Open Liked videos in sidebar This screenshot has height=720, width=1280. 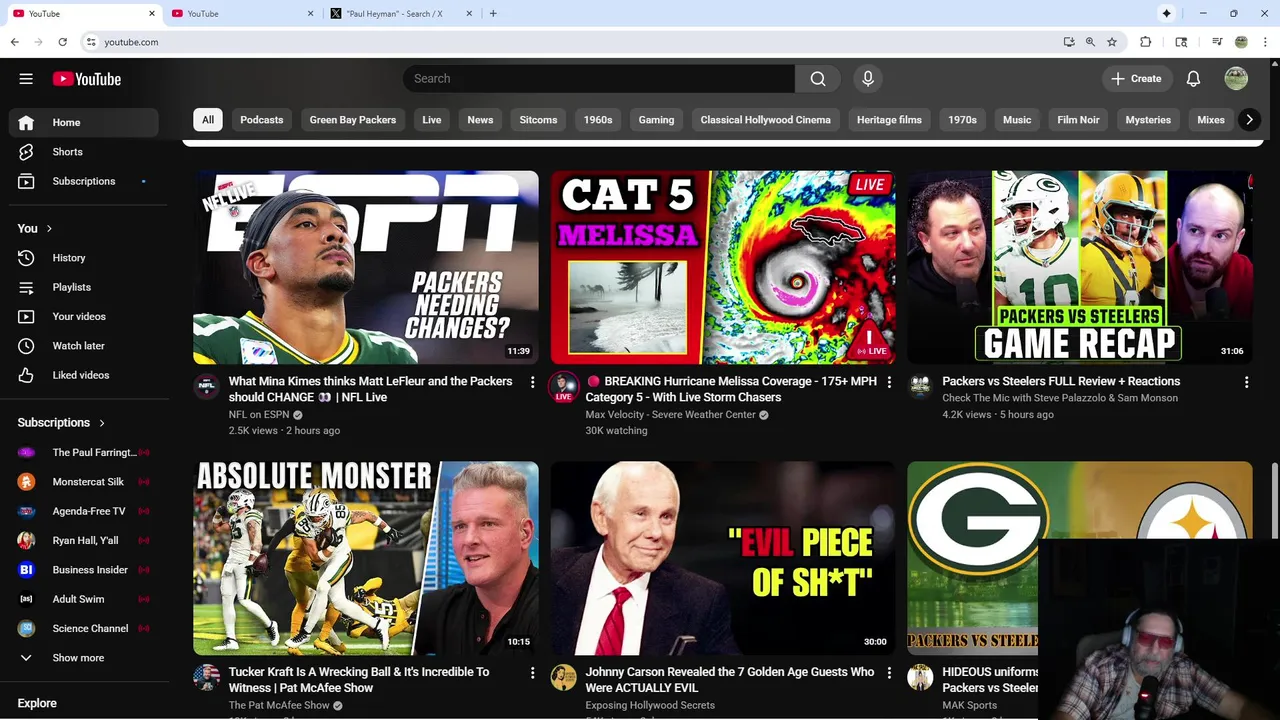click(x=84, y=375)
